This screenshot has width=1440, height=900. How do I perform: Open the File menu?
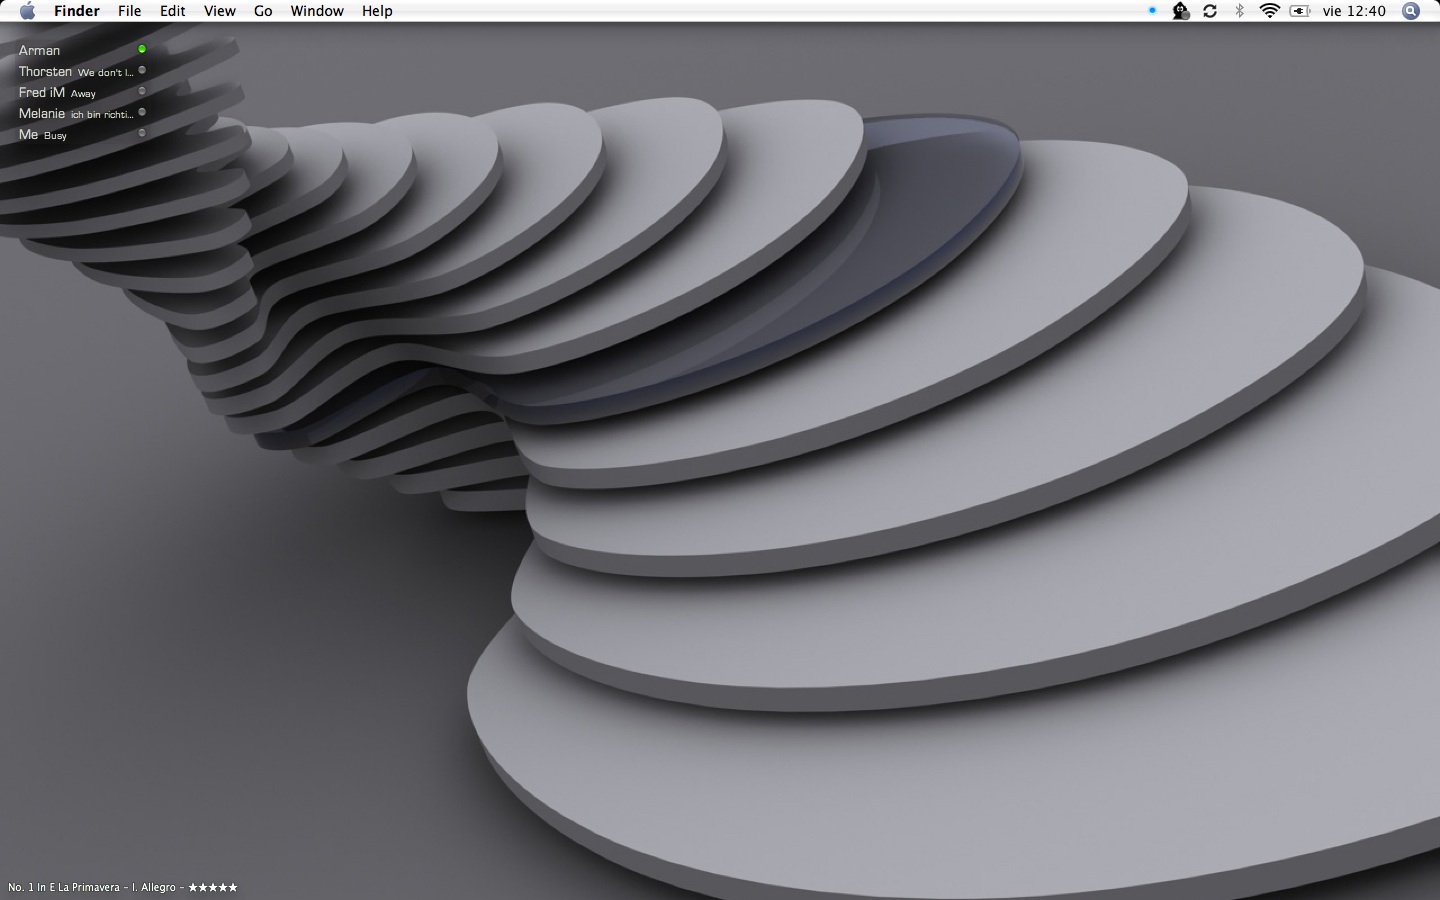[x=129, y=11]
